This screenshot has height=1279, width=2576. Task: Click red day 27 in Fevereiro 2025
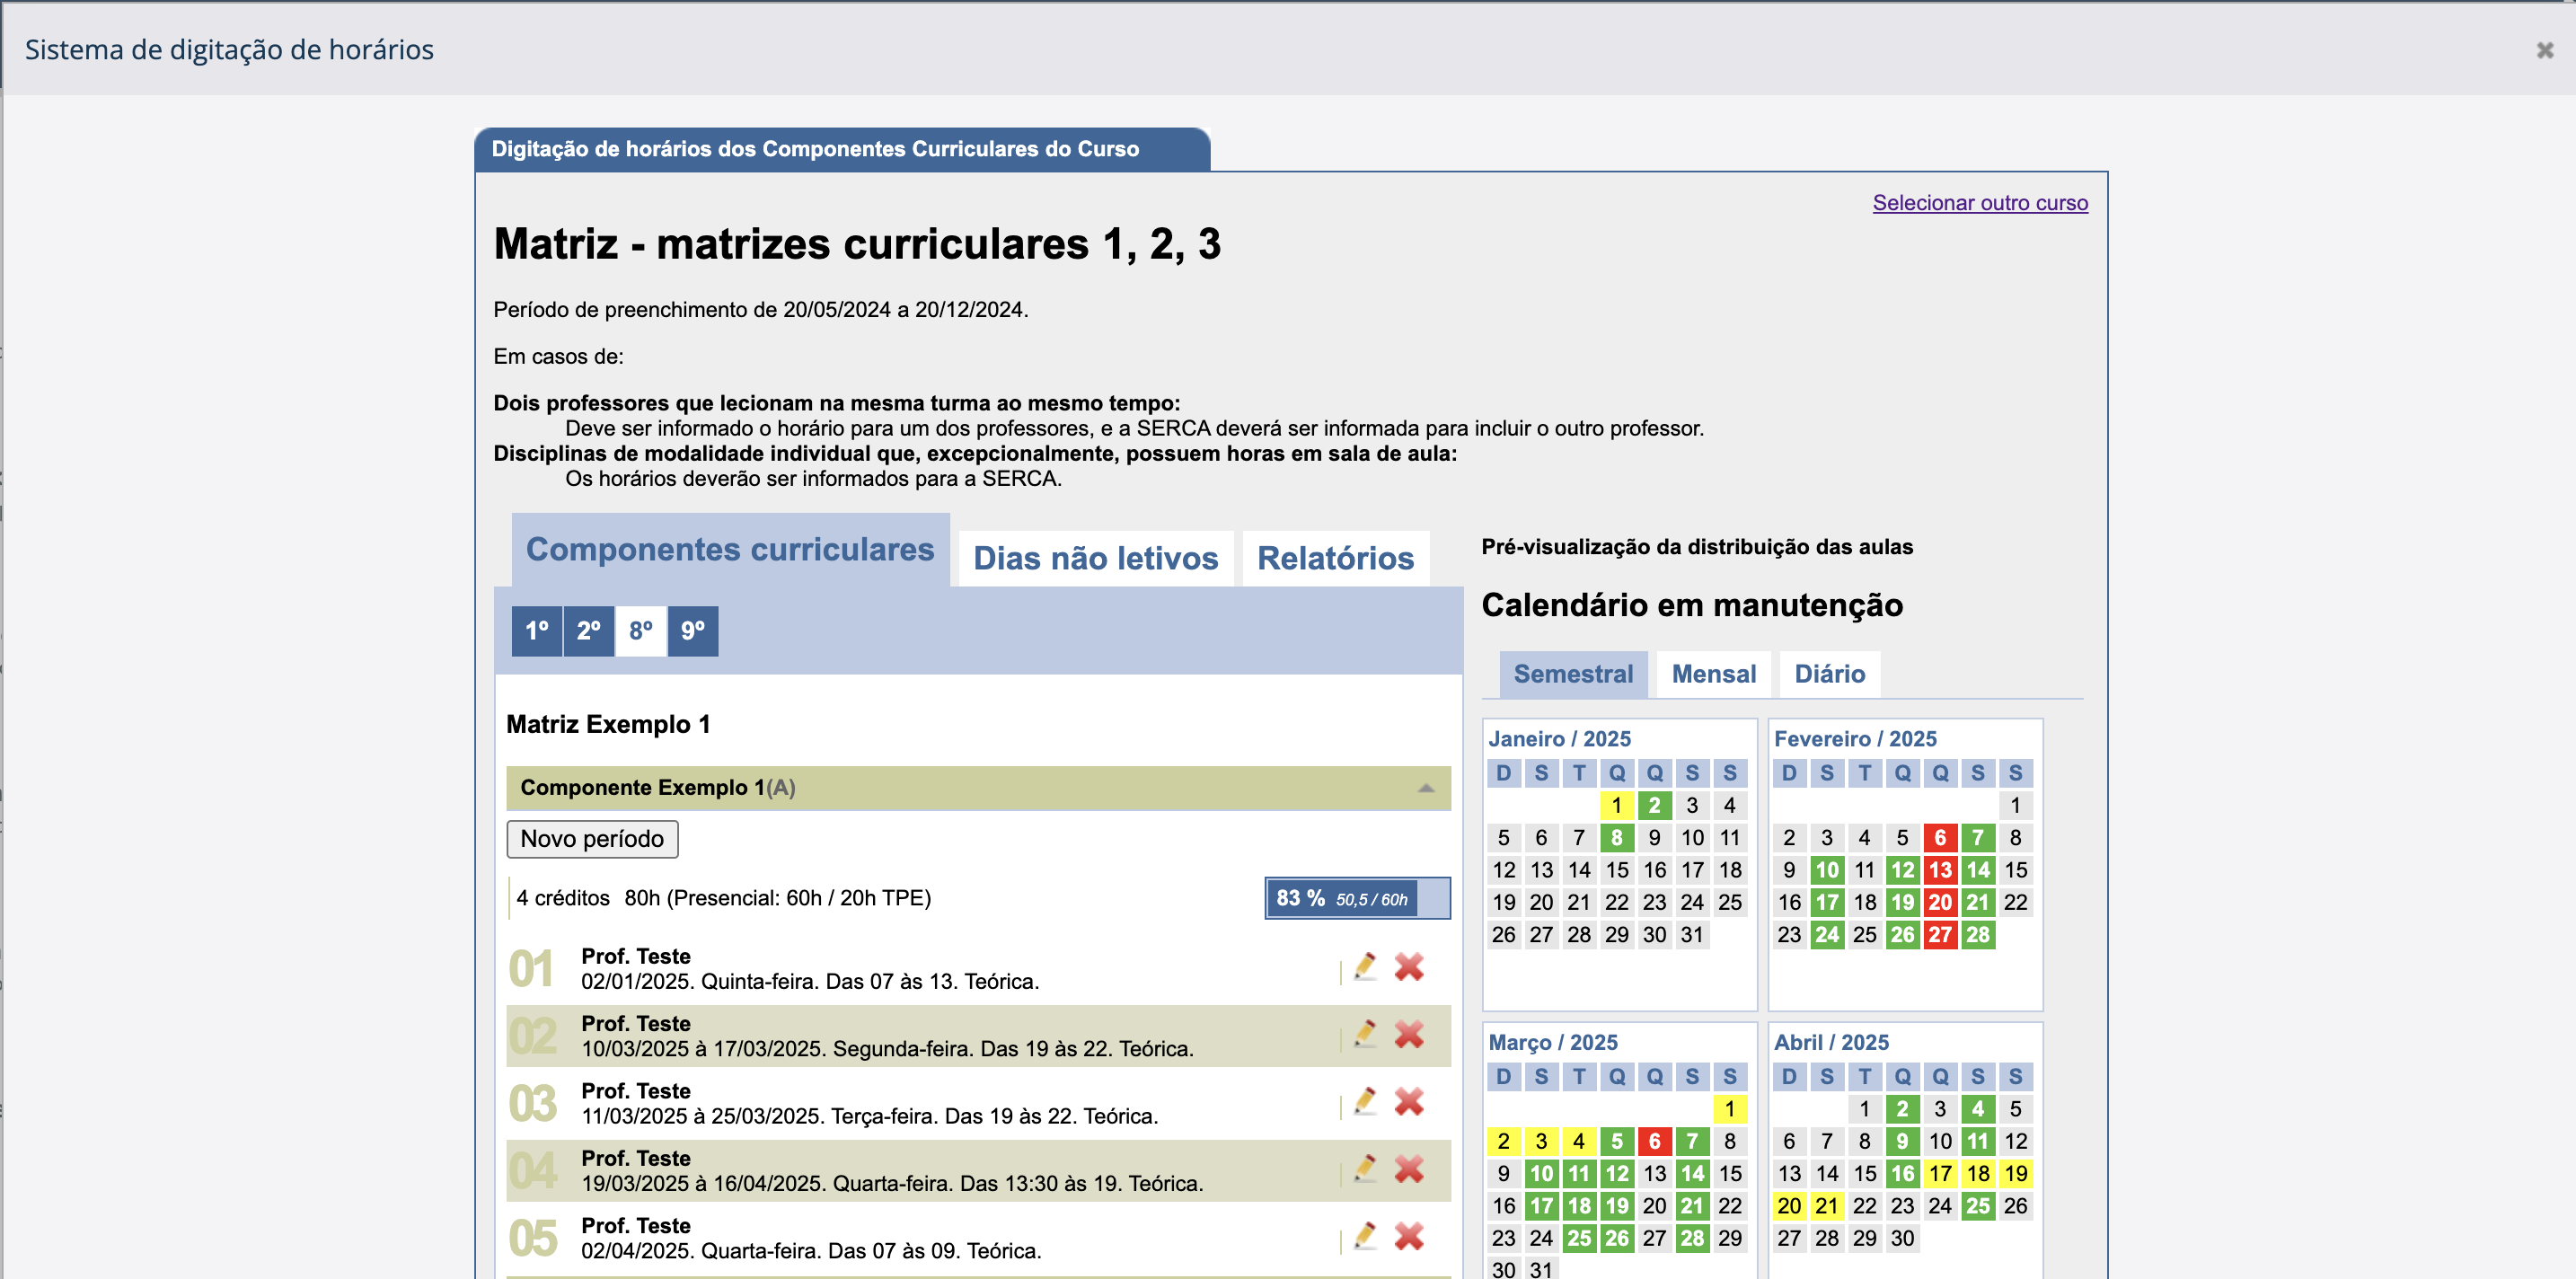pyautogui.click(x=1940, y=935)
